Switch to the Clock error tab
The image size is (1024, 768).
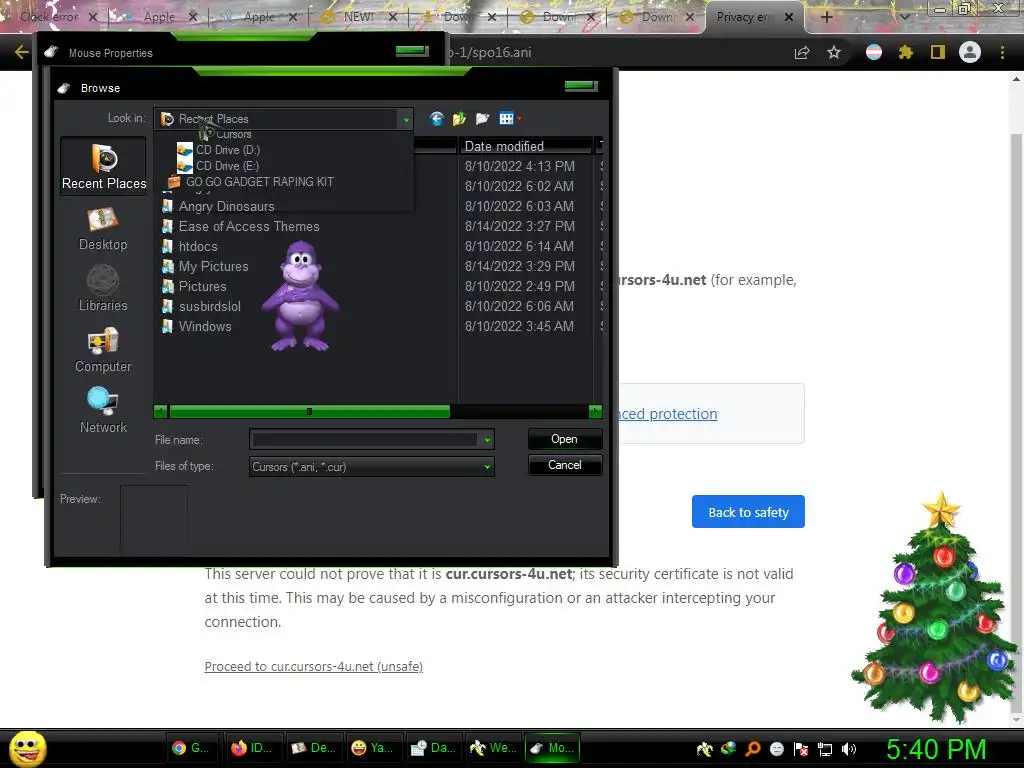pyautogui.click(x=49, y=17)
